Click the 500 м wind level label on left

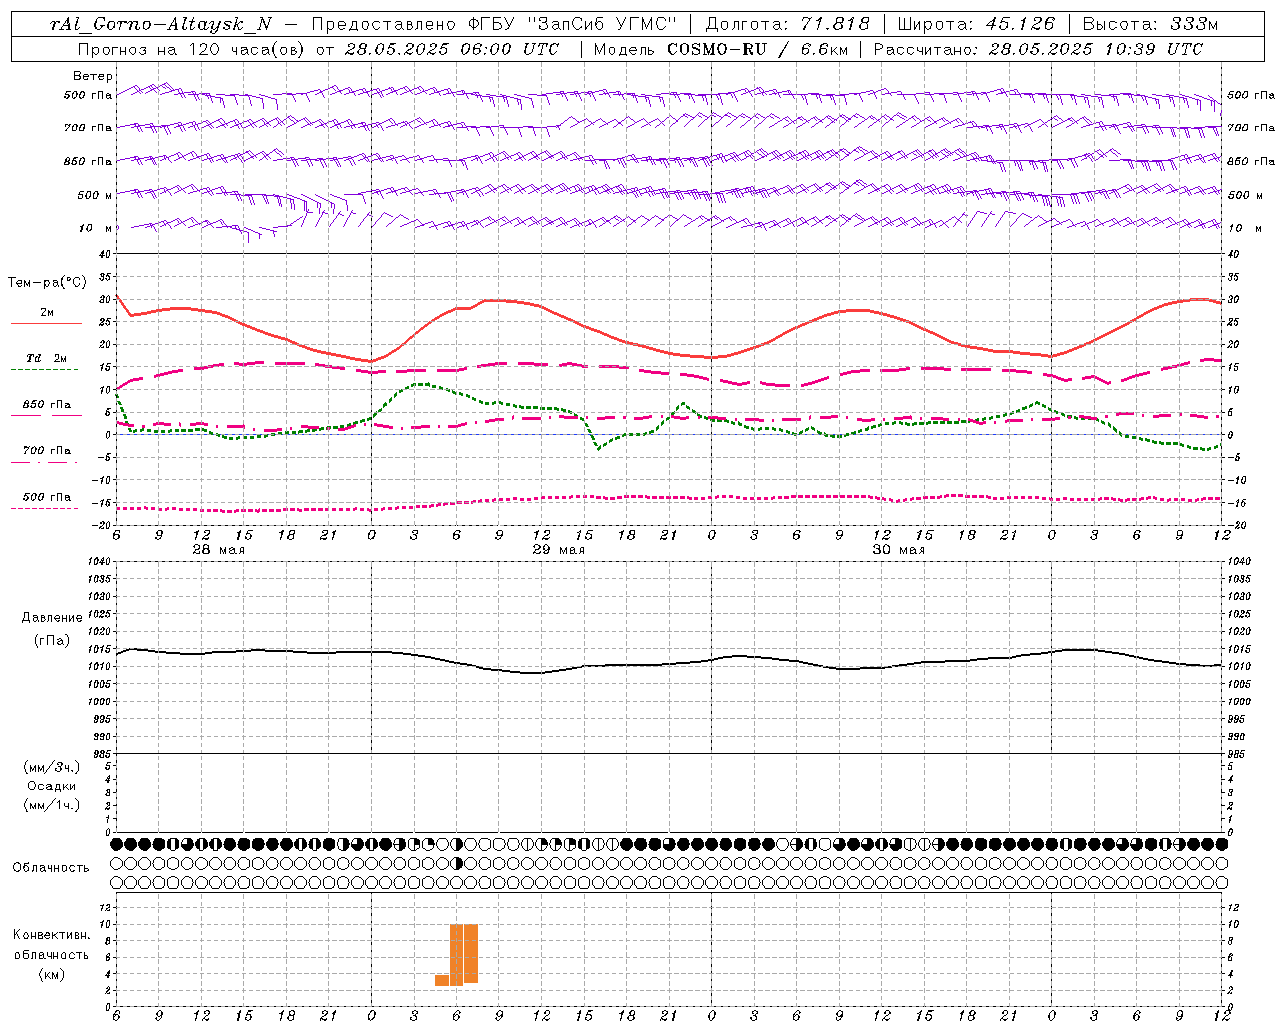(94, 195)
